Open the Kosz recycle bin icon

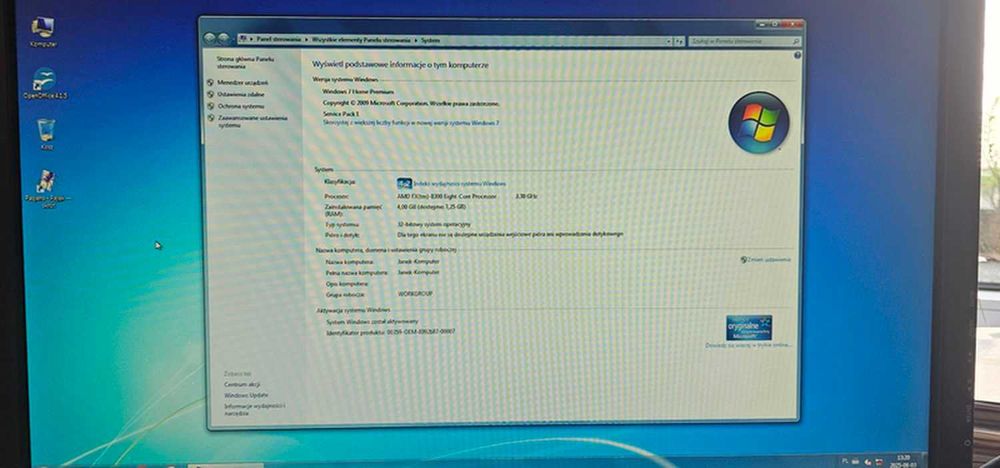(45, 134)
